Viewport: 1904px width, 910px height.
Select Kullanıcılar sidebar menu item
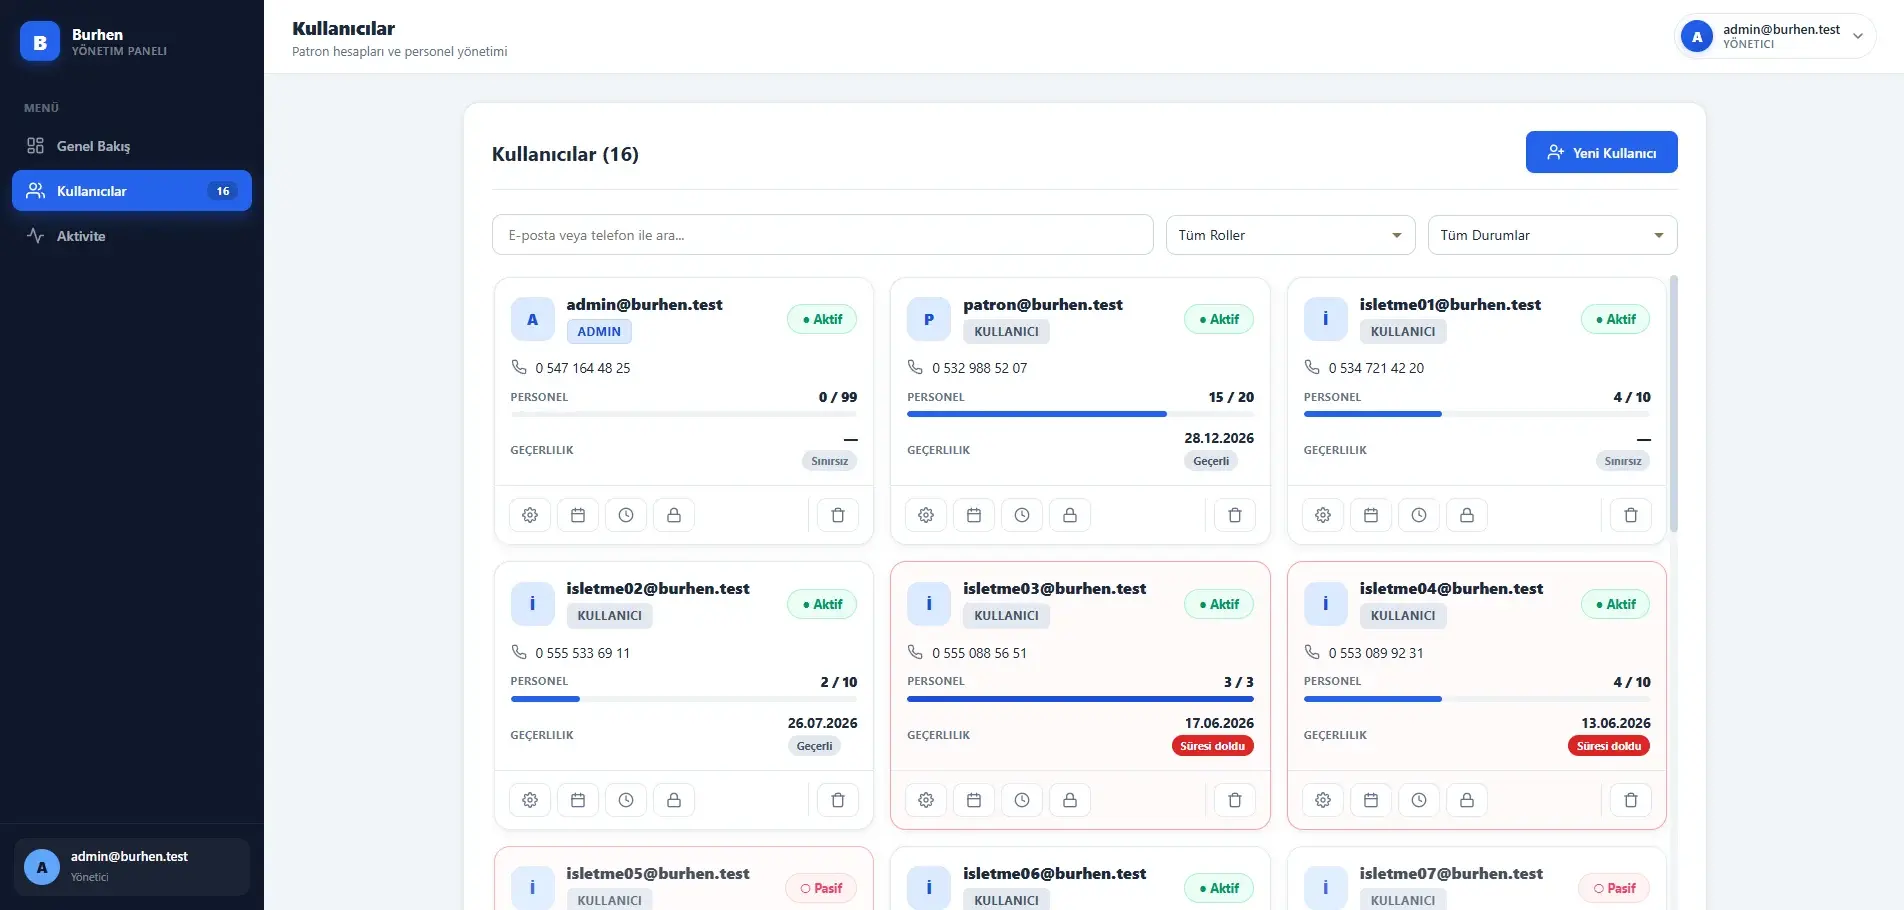click(132, 191)
